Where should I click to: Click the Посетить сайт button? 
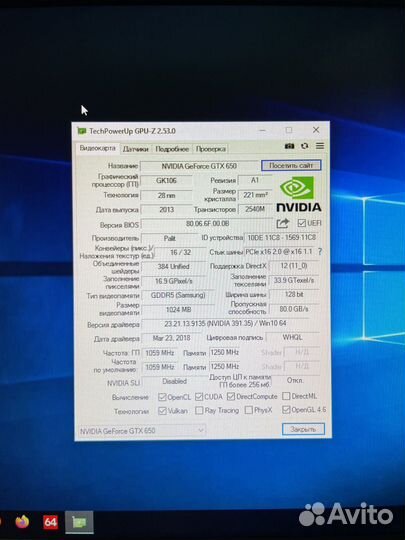[291, 165]
